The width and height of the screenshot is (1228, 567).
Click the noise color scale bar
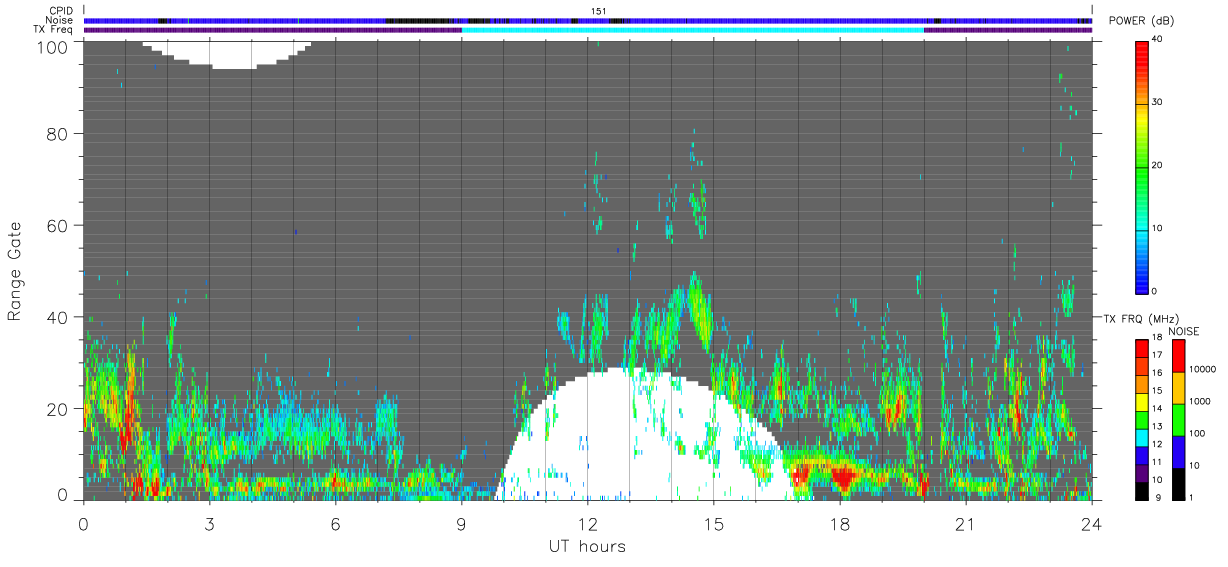pyautogui.click(x=1180, y=420)
